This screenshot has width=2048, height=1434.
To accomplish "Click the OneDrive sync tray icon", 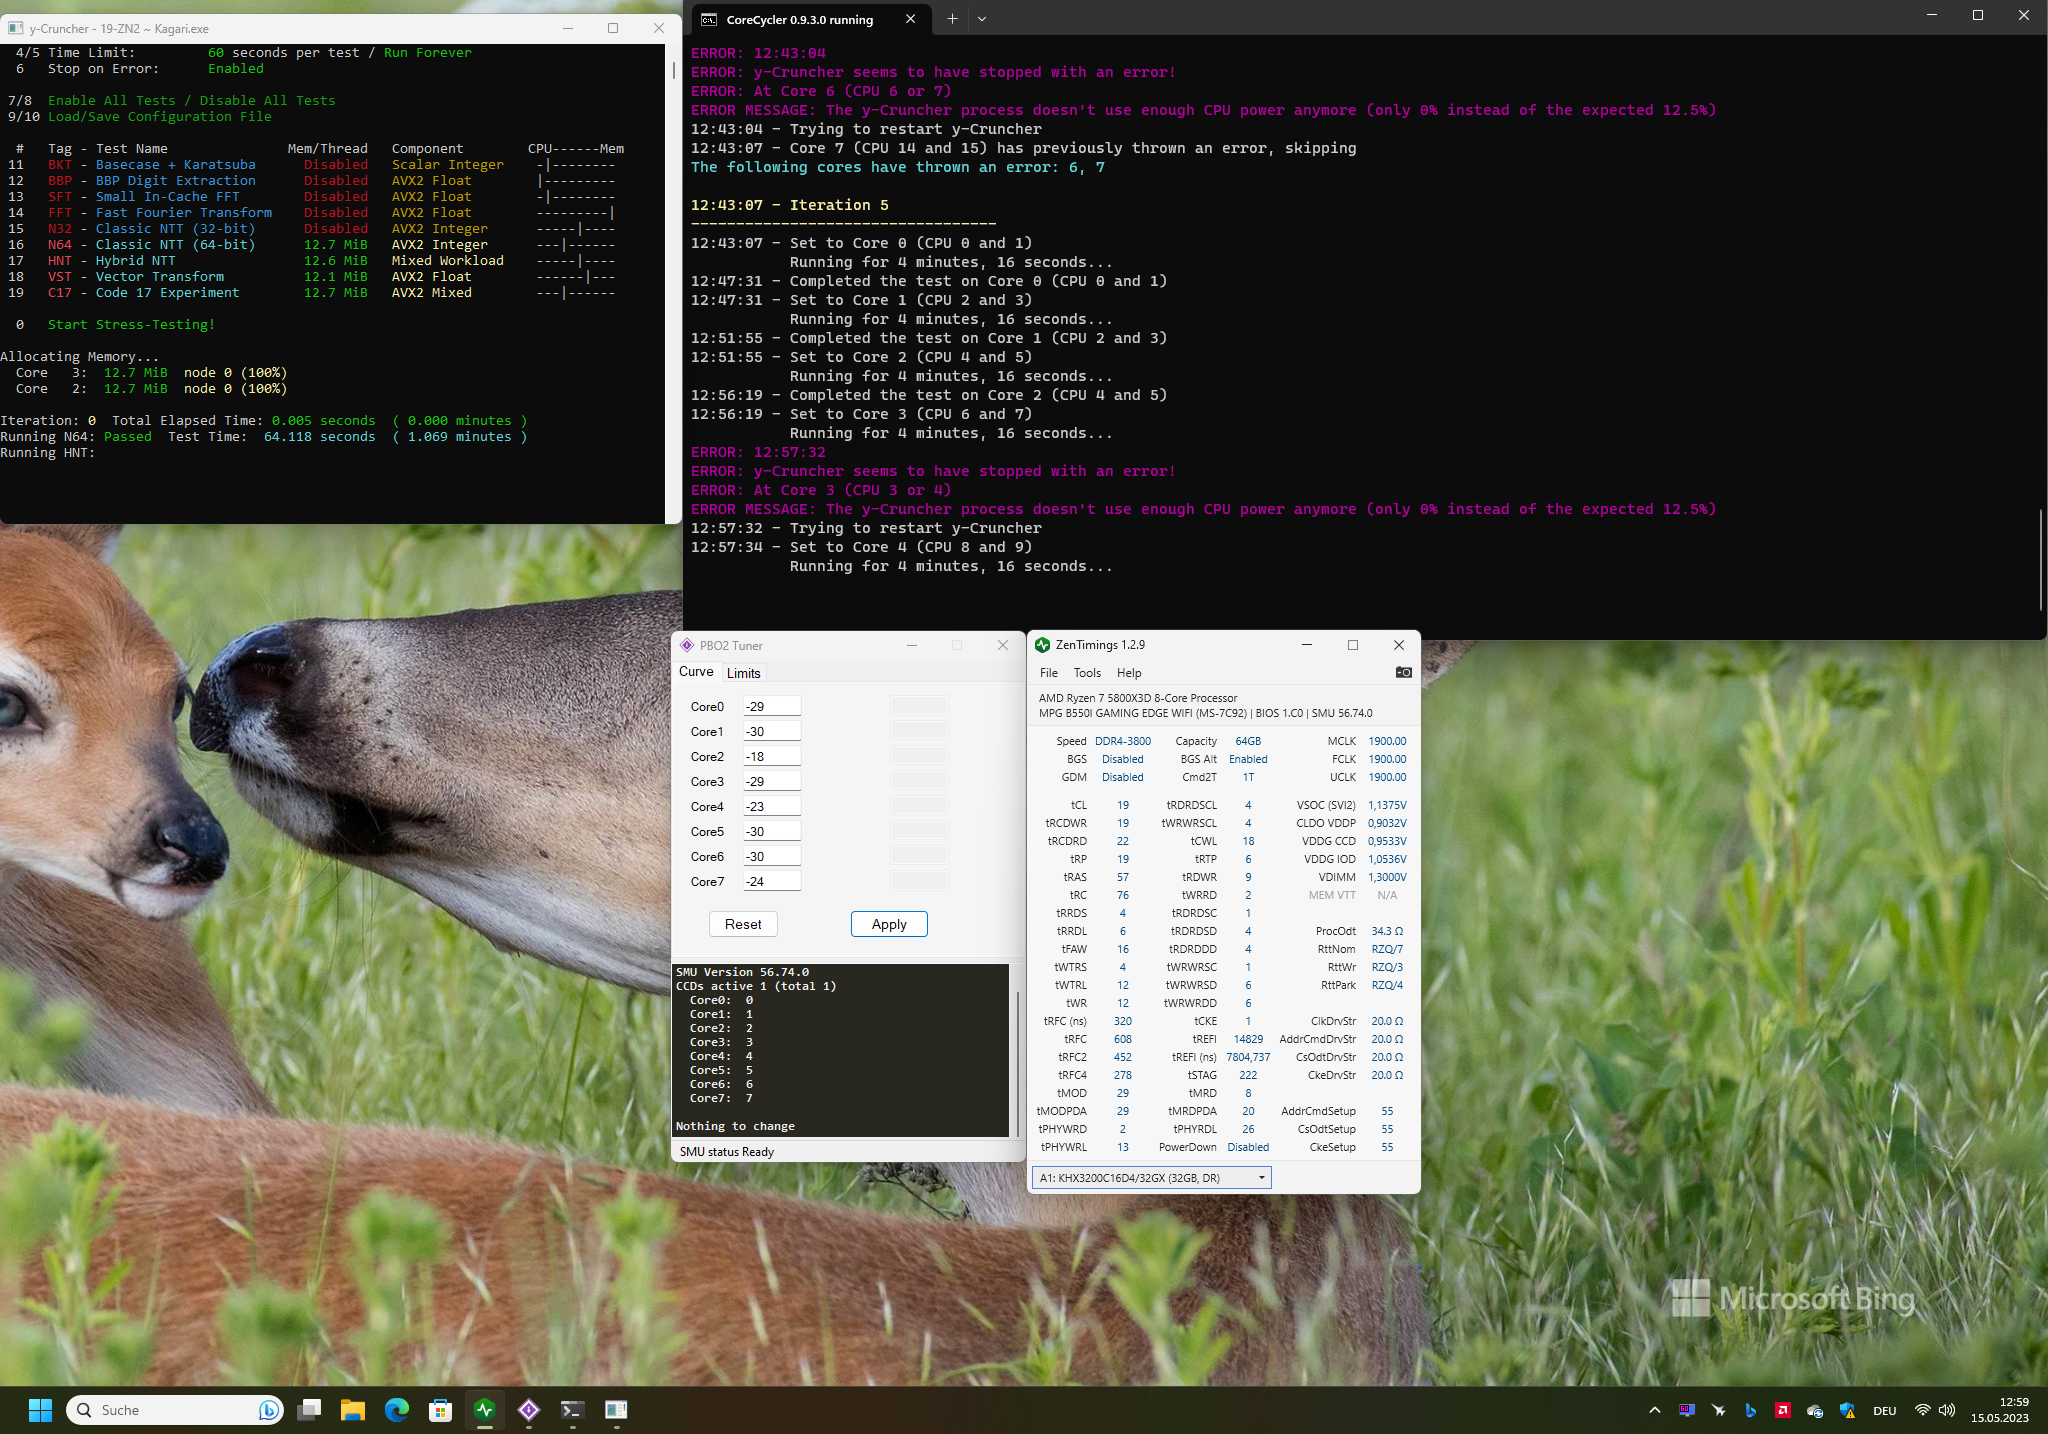I will [1814, 1410].
